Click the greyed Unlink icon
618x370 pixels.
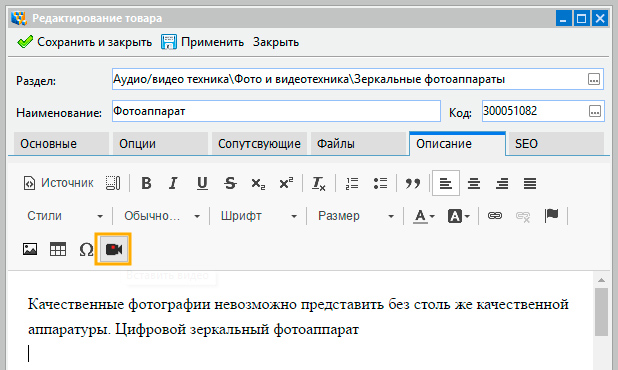(523, 216)
